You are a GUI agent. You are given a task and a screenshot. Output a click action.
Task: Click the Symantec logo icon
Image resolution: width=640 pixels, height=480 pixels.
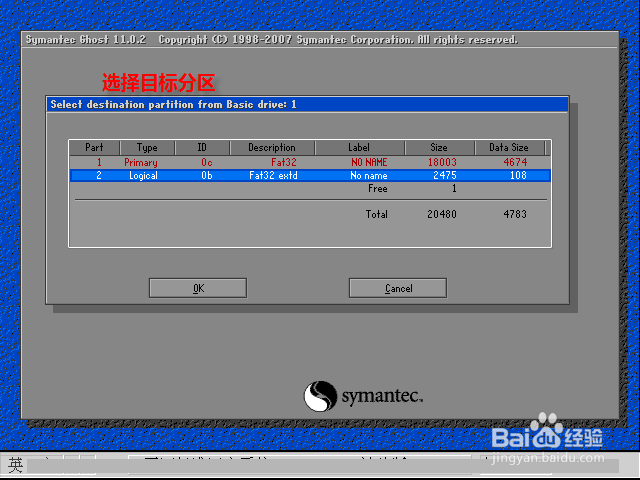click(x=320, y=396)
